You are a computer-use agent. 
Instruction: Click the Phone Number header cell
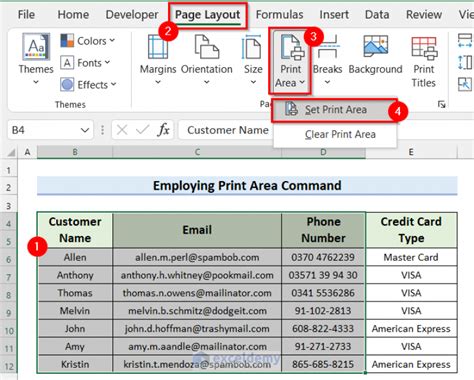pos(323,230)
